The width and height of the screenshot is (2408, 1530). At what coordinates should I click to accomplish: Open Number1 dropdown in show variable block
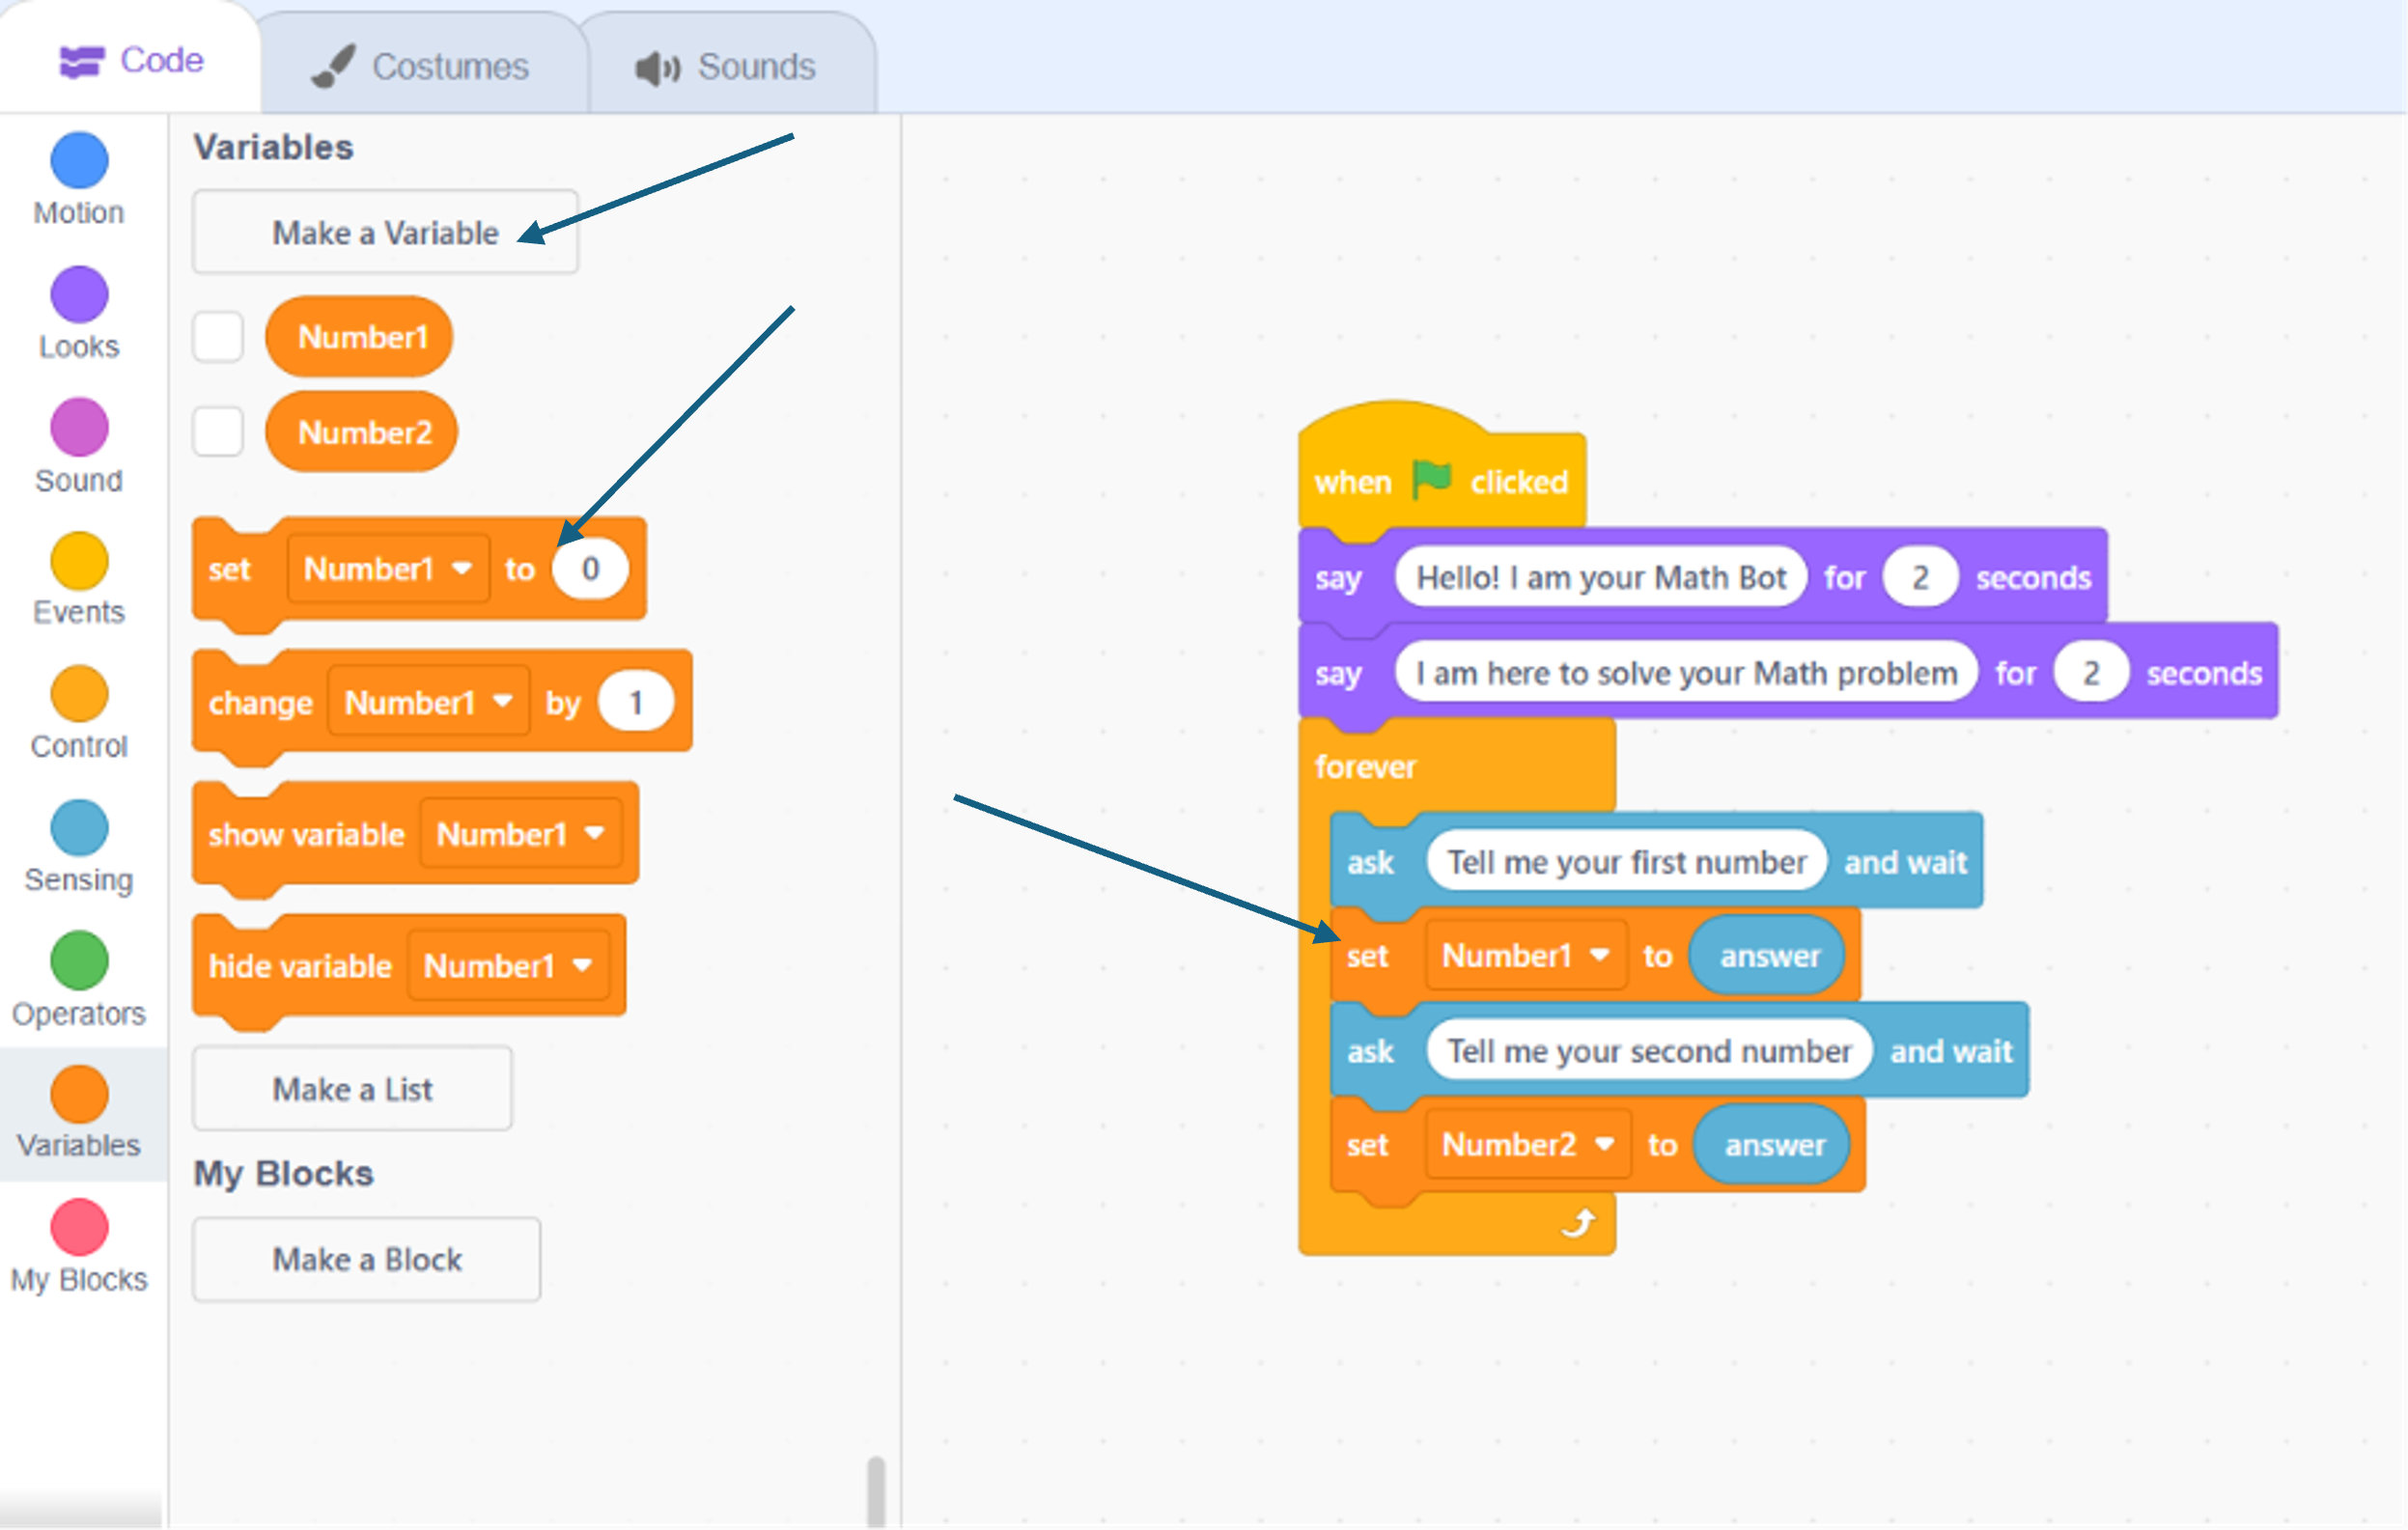(x=521, y=833)
